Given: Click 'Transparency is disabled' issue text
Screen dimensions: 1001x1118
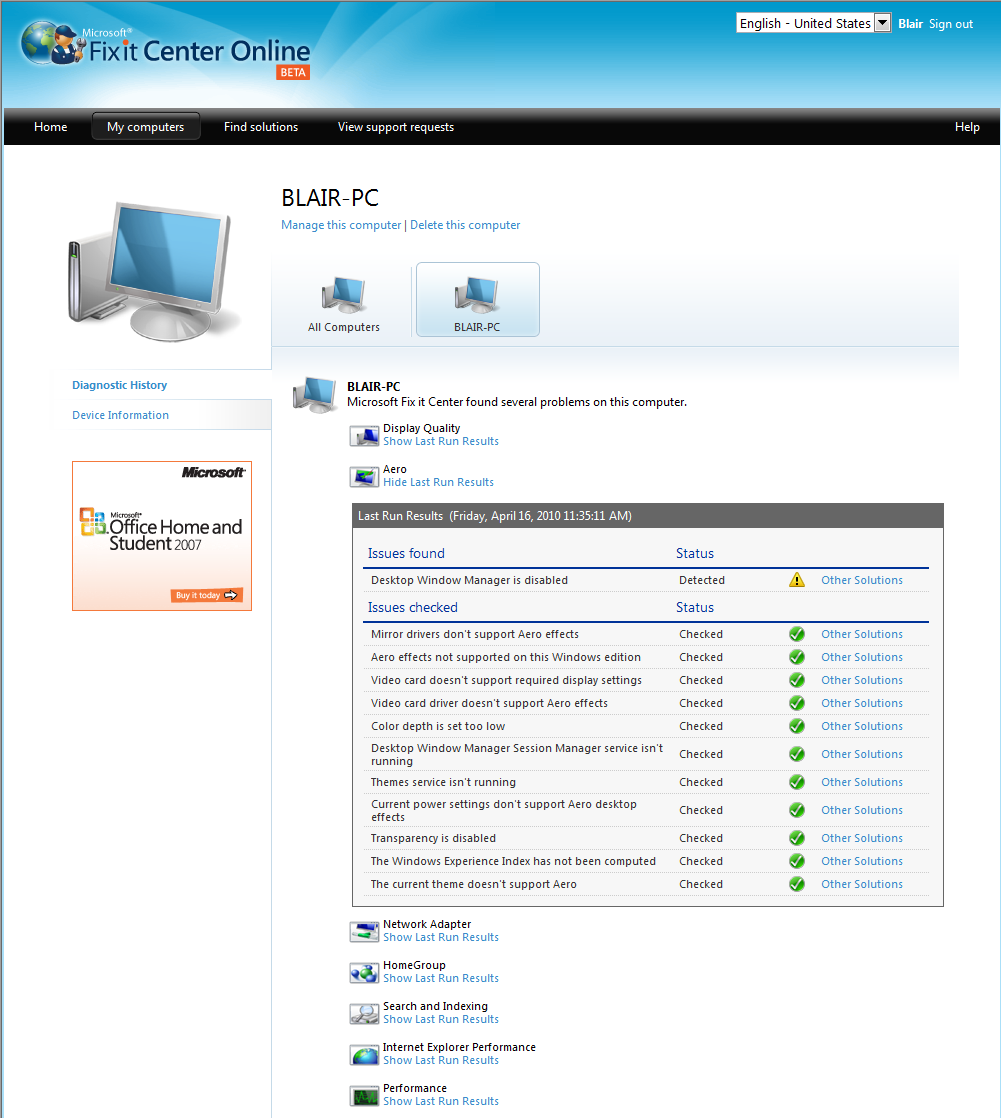Looking at the screenshot, I should pyautogui.click(x=433, y=838).
